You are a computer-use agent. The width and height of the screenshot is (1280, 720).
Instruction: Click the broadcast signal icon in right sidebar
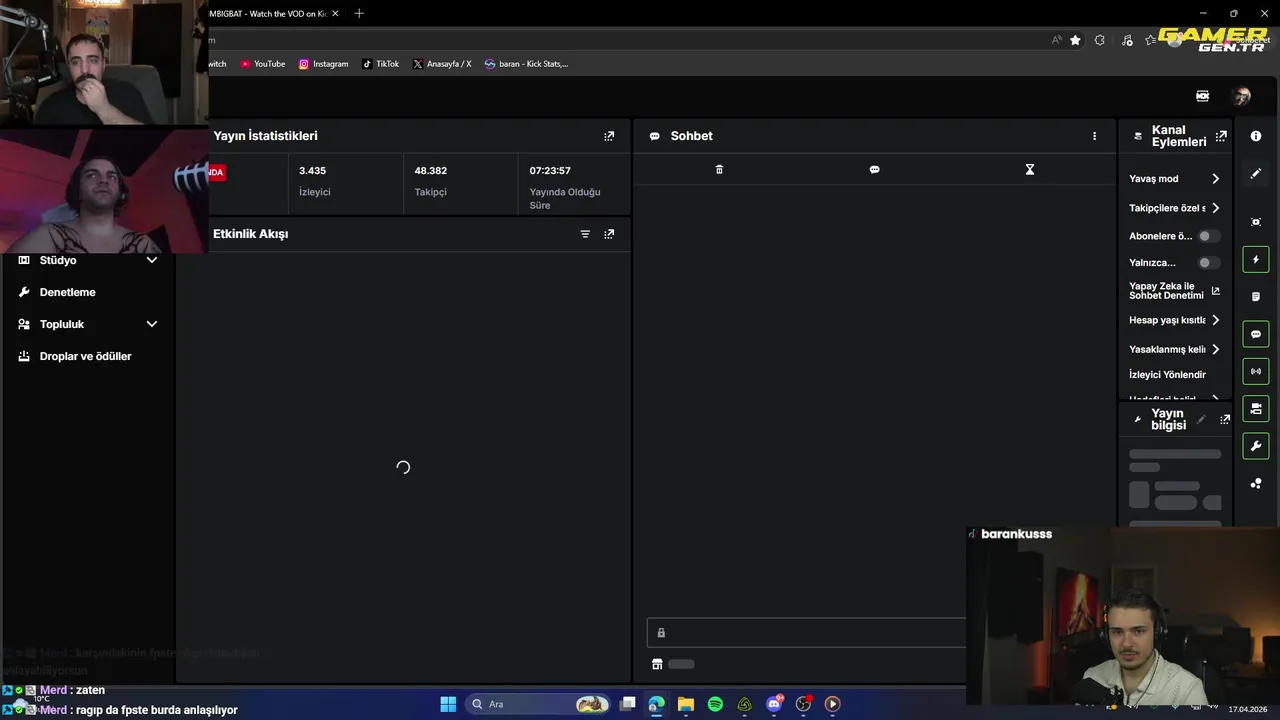pyautogui.click(x=1256, y=371)
